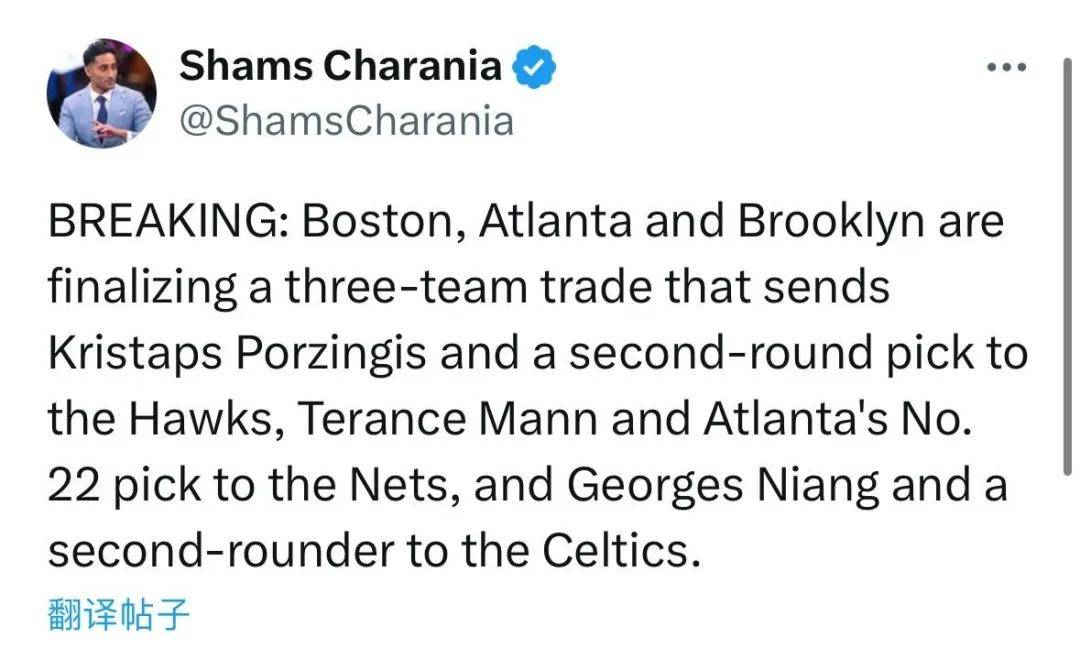Image resolution: width=1080 pixels, height=660 pixels.
Task: Click the blue verified badge
Action: (x=535, y=68)
